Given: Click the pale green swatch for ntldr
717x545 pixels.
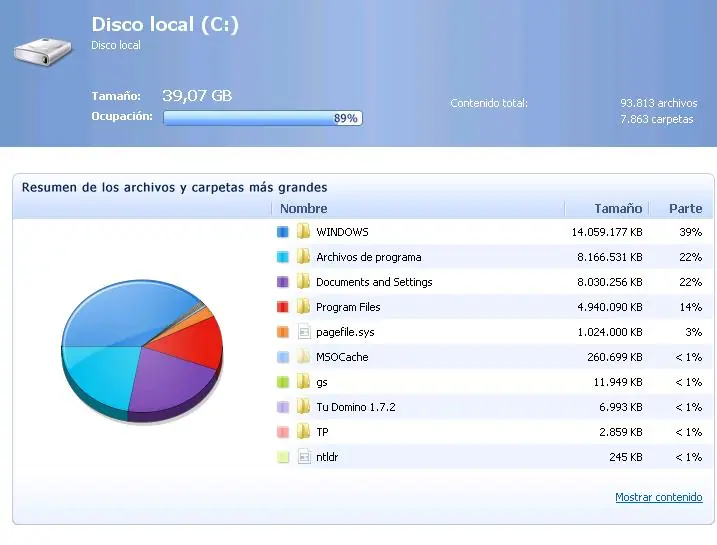Looking at the screenshot, I should coord(283,457).
